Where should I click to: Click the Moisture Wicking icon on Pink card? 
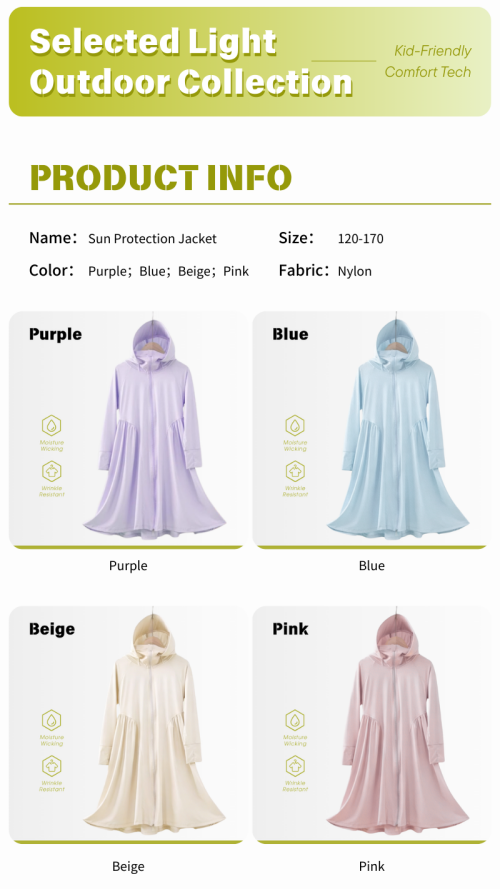tap(295, 721)
